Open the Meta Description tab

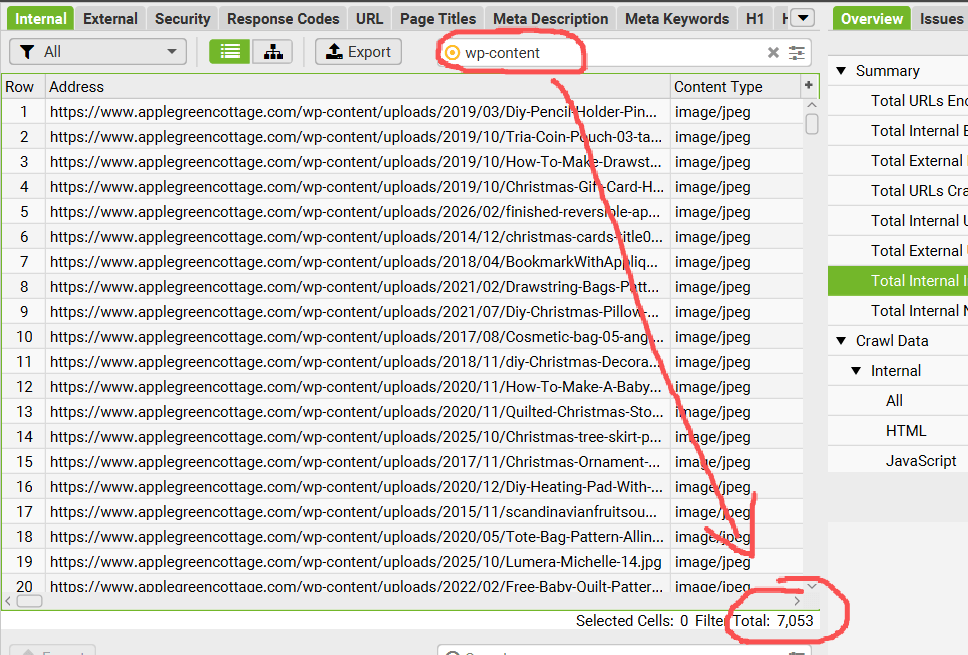551,19
